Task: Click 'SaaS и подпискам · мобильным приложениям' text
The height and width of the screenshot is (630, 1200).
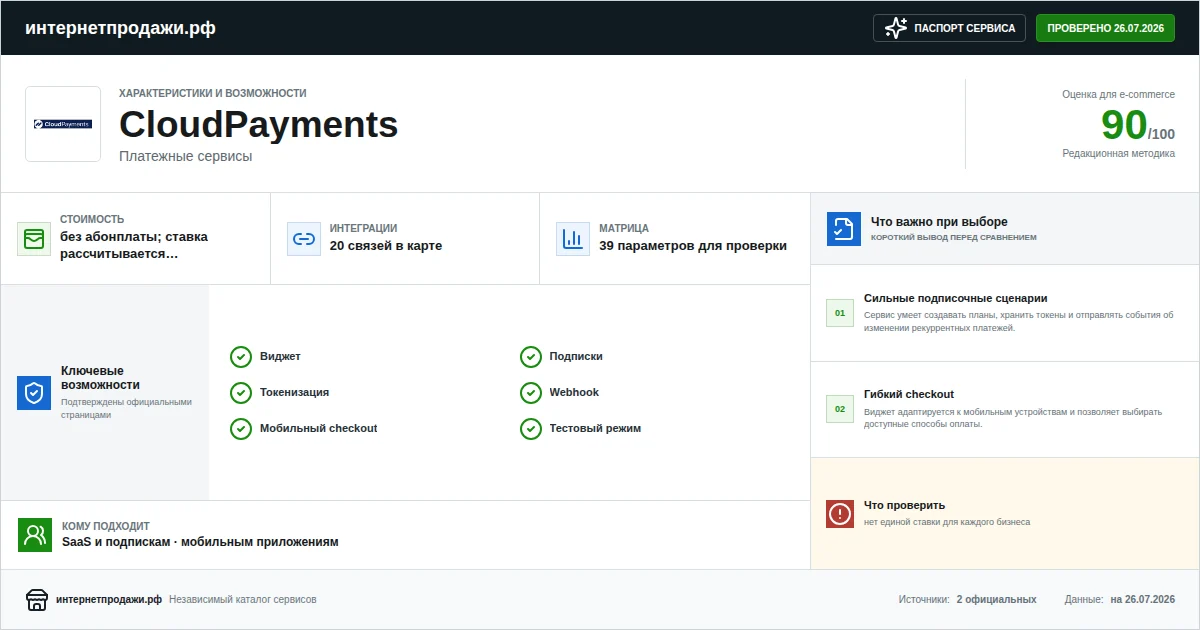Action: click(200, 542)
